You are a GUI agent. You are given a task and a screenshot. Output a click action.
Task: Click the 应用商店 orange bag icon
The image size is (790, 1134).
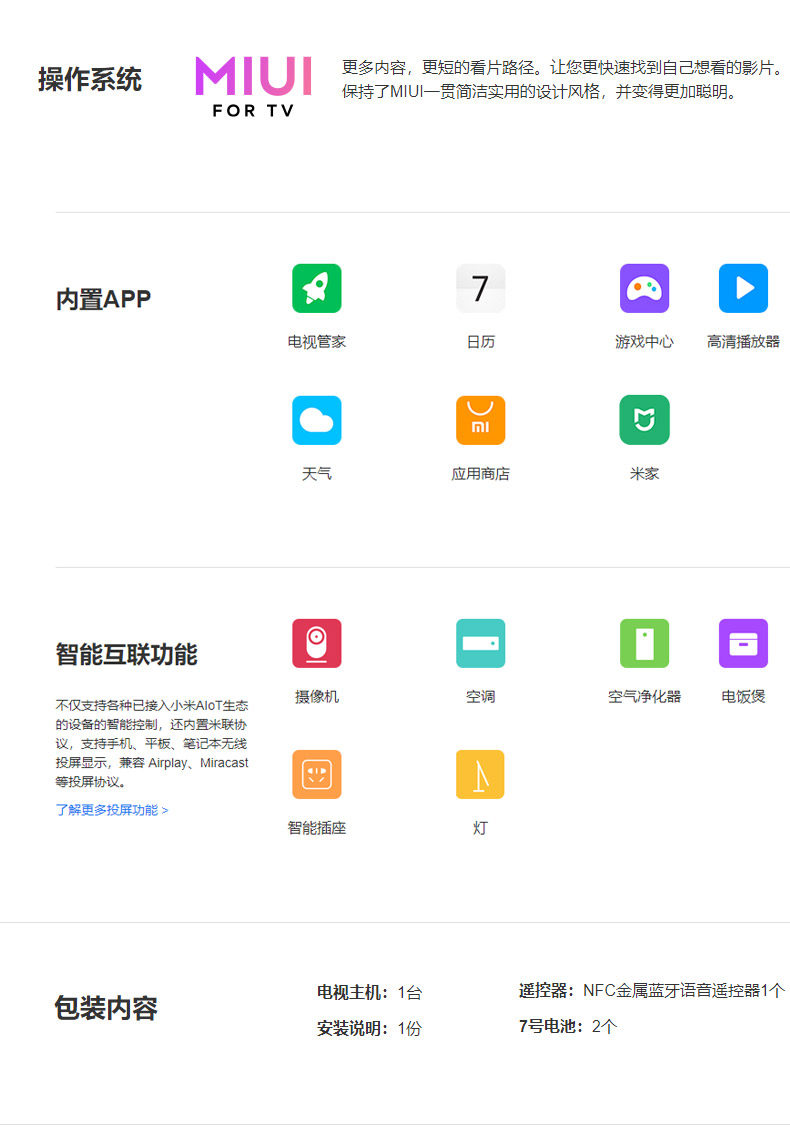click(x=480, y=420)
